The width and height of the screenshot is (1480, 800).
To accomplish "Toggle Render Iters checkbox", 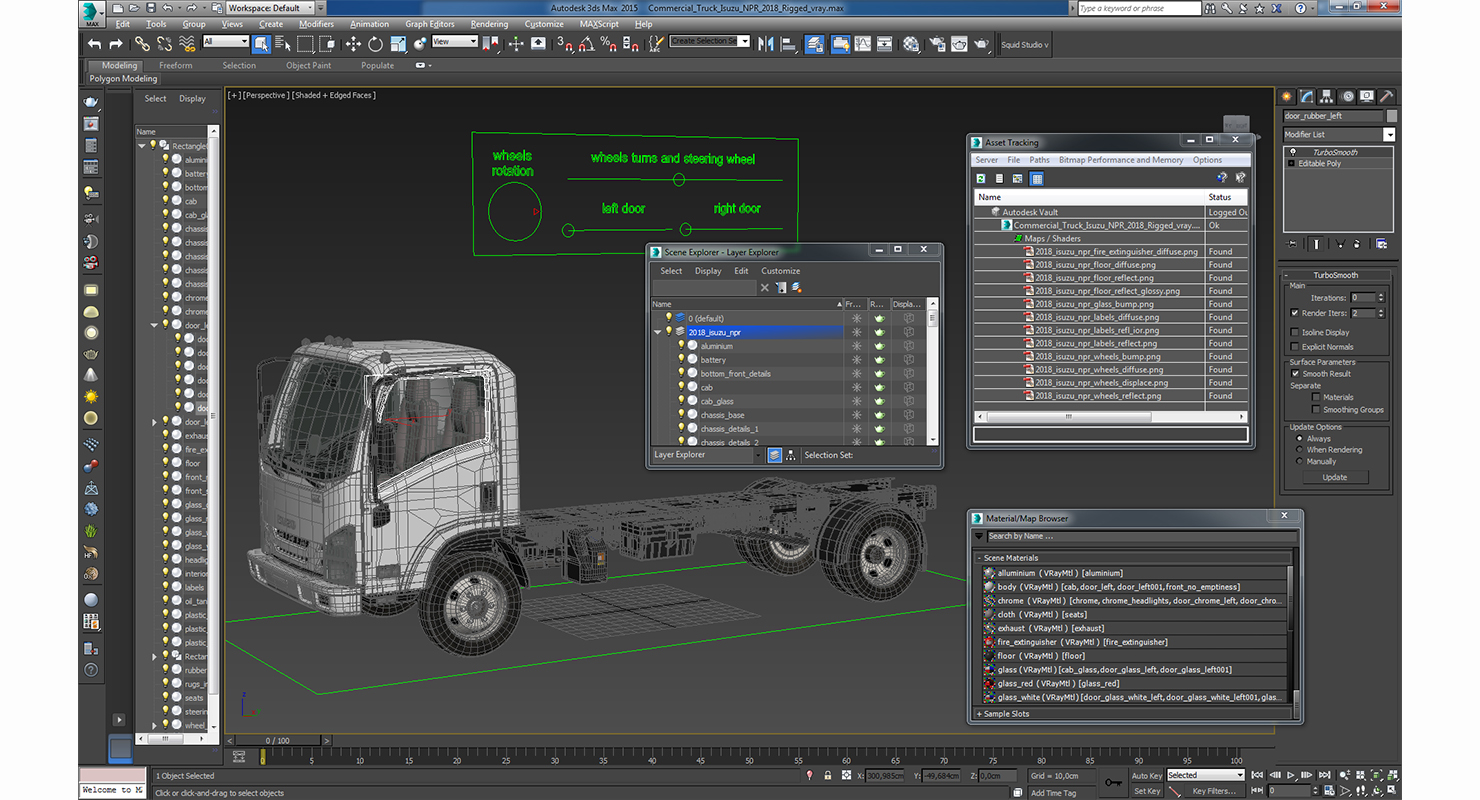I will click(1295, 313).
